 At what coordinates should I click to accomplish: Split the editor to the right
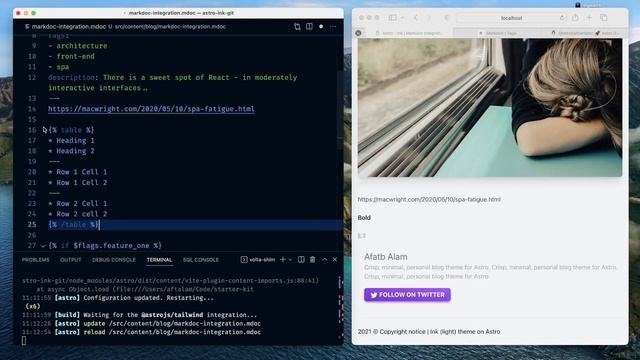tap(309, 27)
